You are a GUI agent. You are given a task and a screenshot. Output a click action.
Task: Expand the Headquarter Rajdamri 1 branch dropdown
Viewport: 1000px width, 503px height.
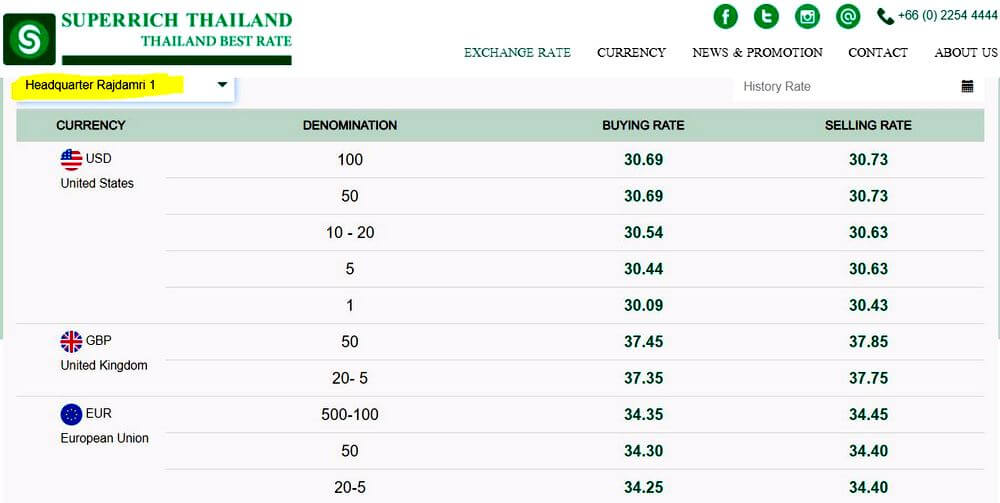222,85
